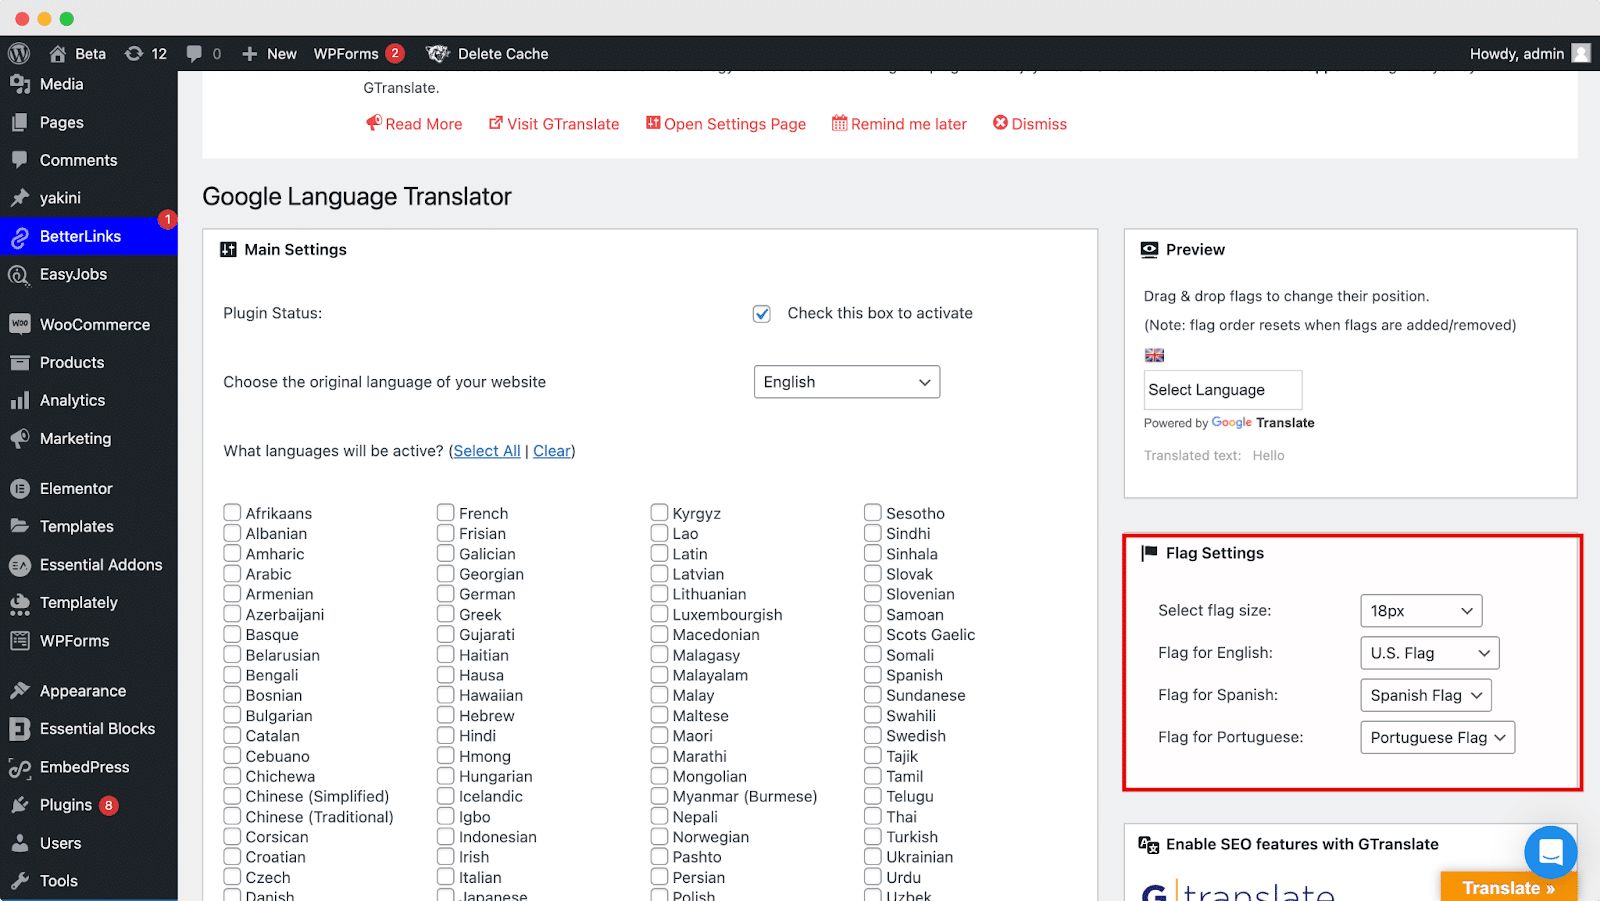Click the Analytics chart icon in the sidebar
Screen dimensions: 1600x901
click(20, 400)
